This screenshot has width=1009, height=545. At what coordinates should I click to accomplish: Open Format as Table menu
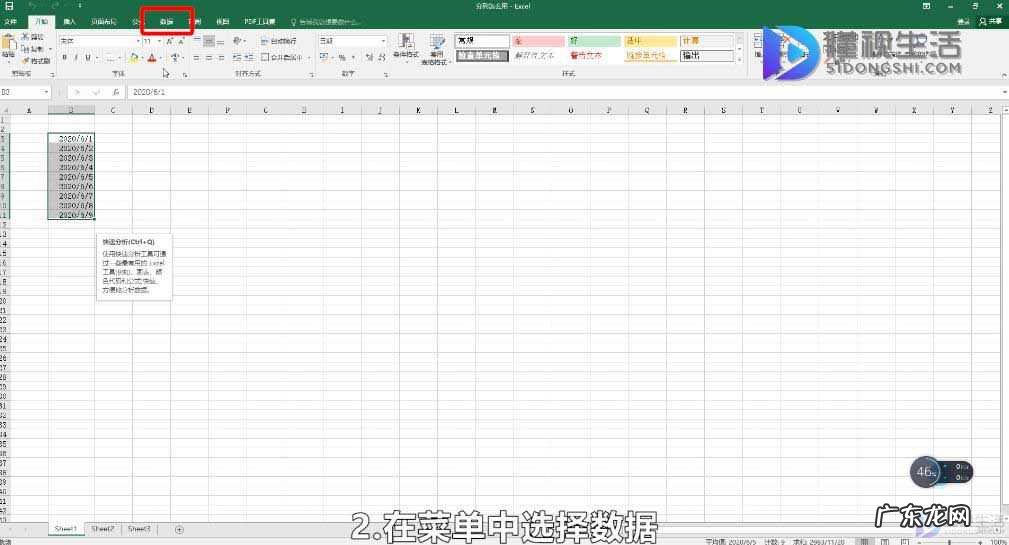(437, 49)
